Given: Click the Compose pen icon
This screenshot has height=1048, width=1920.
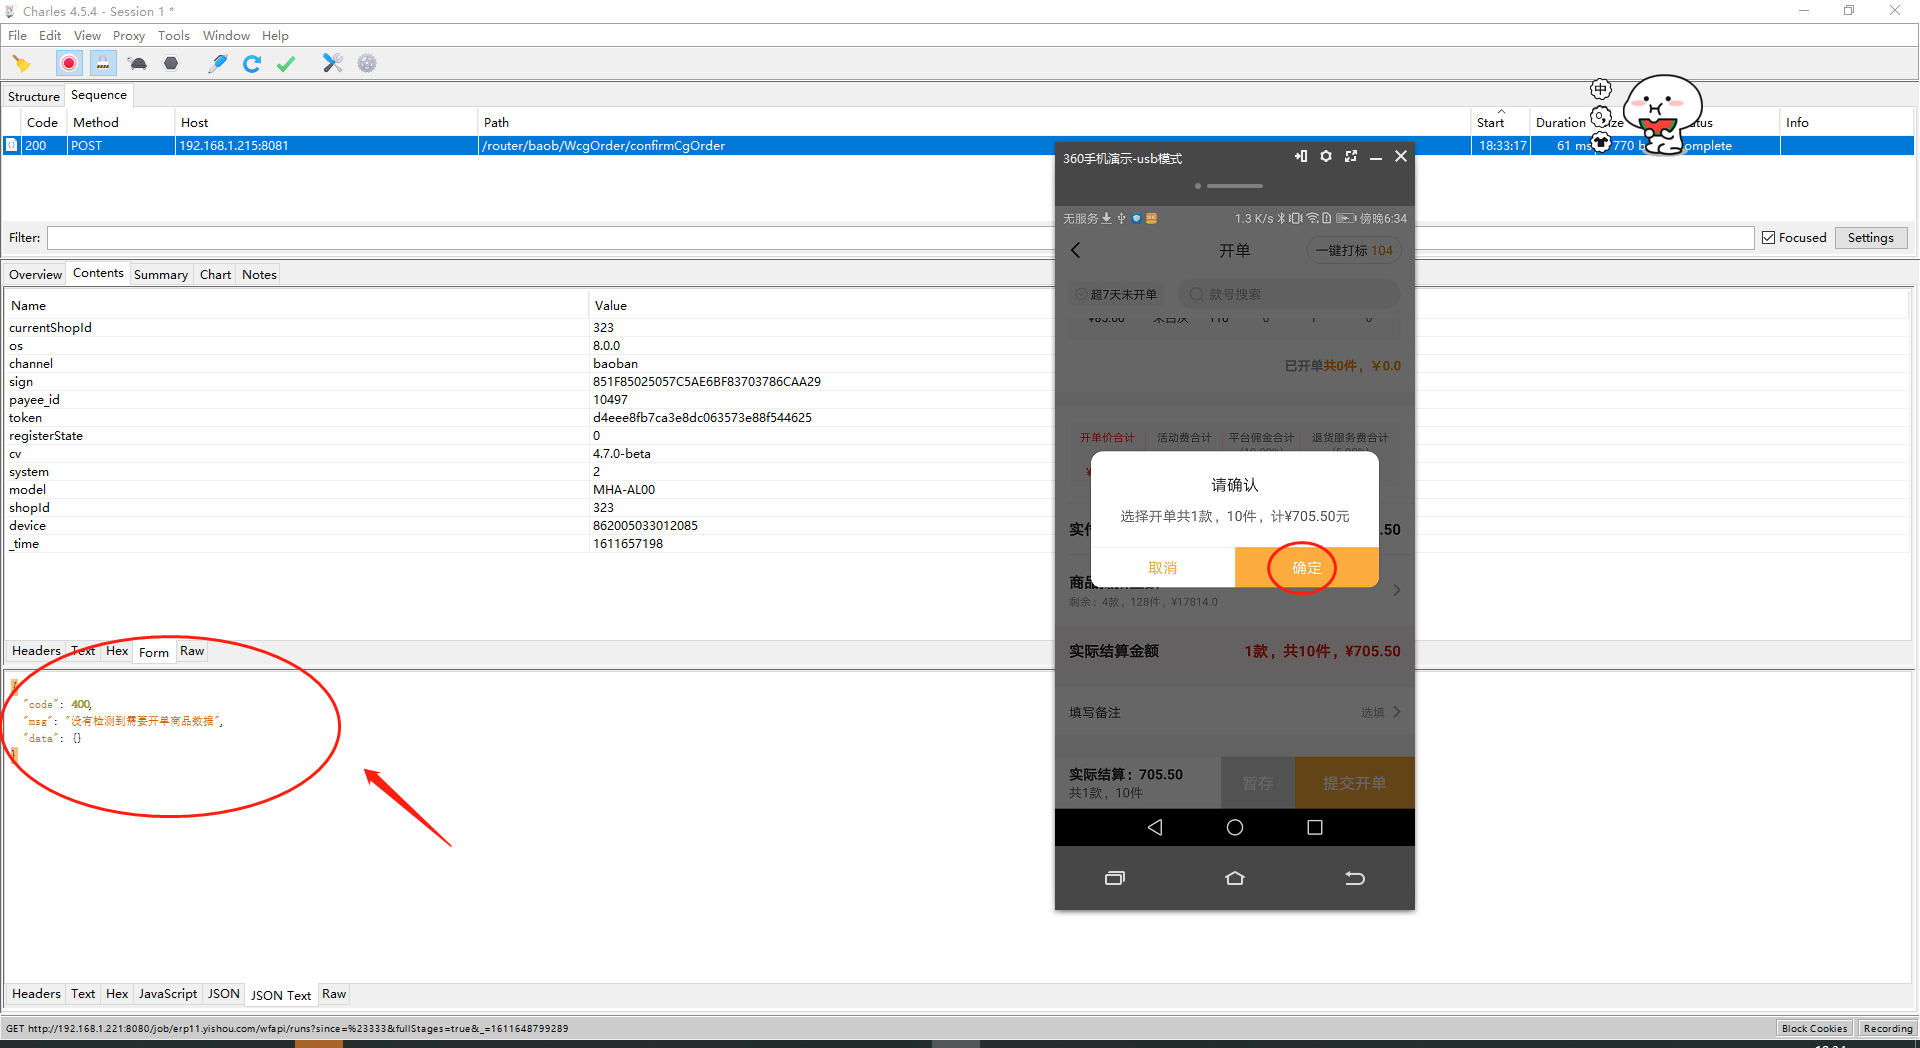Looking at the screenshot, I should tap(217, 64).
